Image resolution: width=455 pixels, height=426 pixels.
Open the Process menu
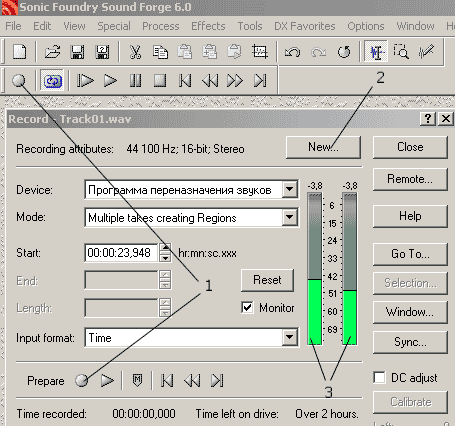pyautogui.click(x=161, y=26)
